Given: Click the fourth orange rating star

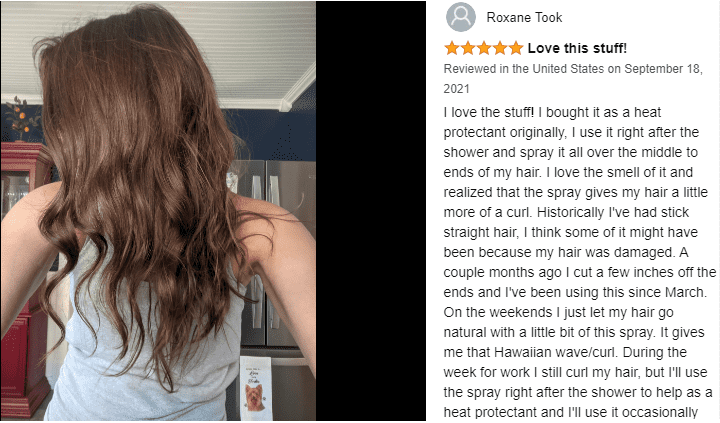Looking at the screenshot, I should pos(500,48).
